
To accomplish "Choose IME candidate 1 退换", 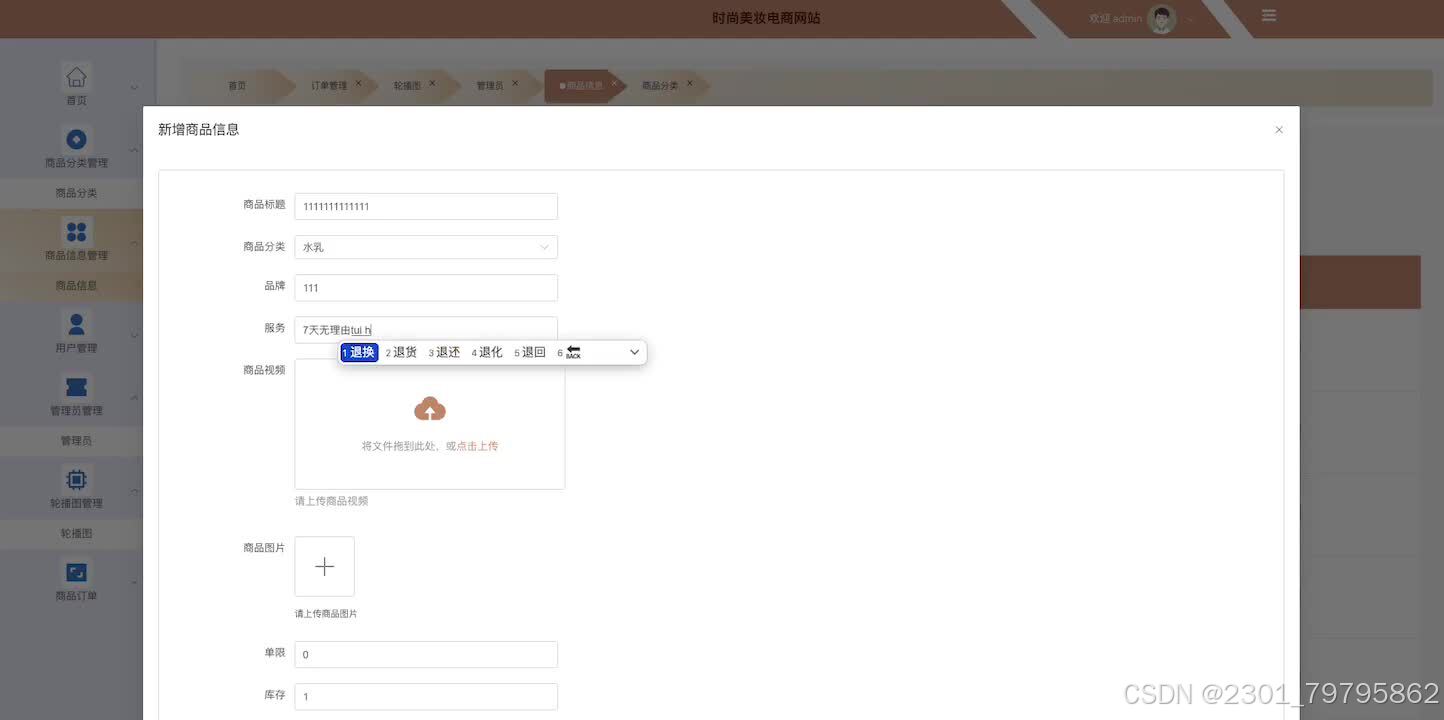I will tap(359, 352).
